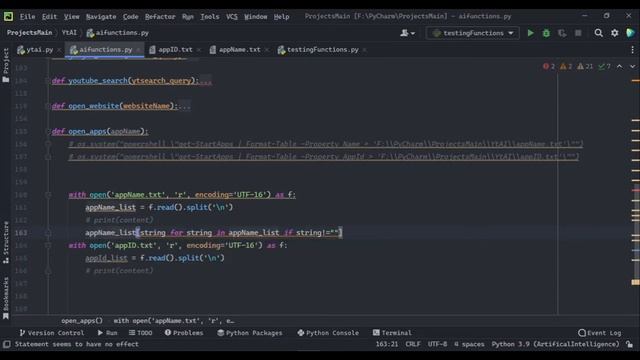Click line and column indicator 163:21
The image size is (640, 360).
[387, 344]
